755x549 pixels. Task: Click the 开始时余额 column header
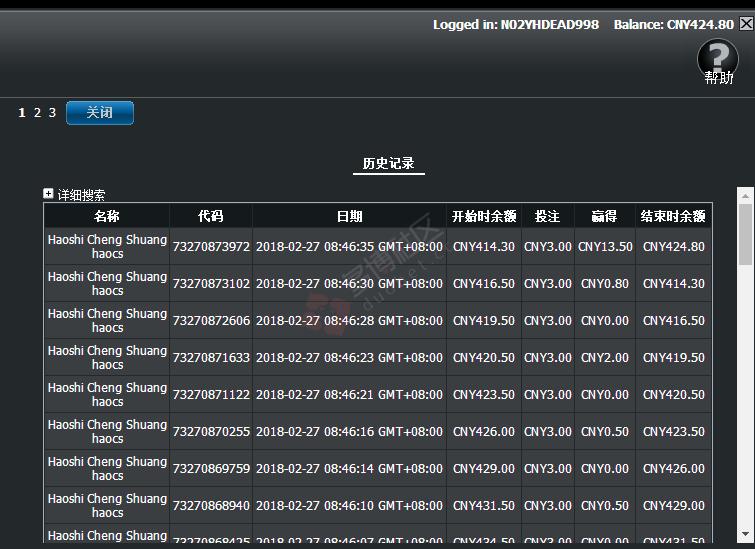point(484,216)
